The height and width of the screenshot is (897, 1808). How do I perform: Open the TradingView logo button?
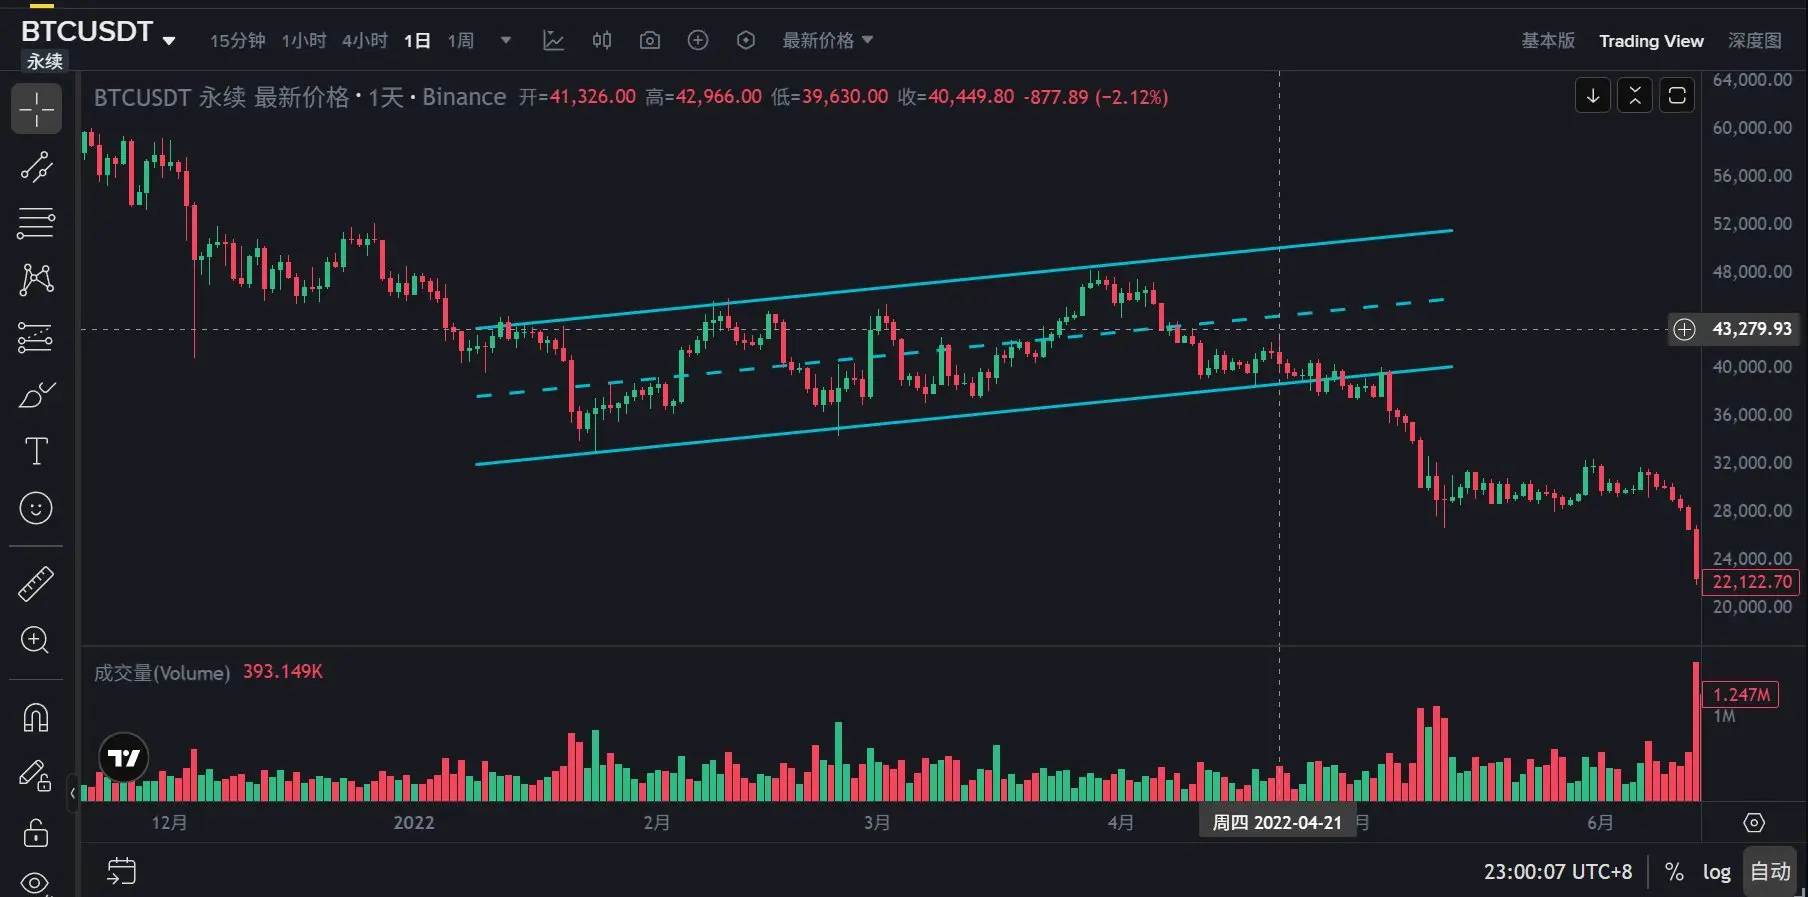124,758
